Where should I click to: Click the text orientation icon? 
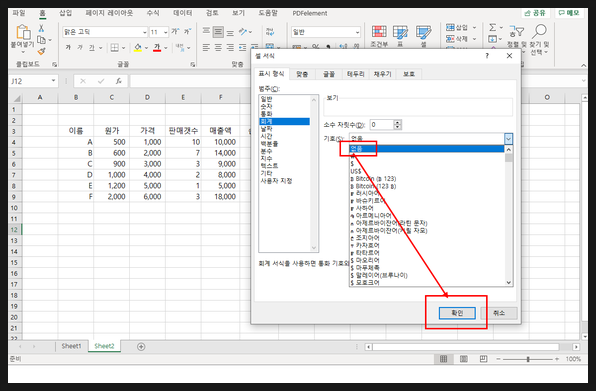[x=243, y=32]
